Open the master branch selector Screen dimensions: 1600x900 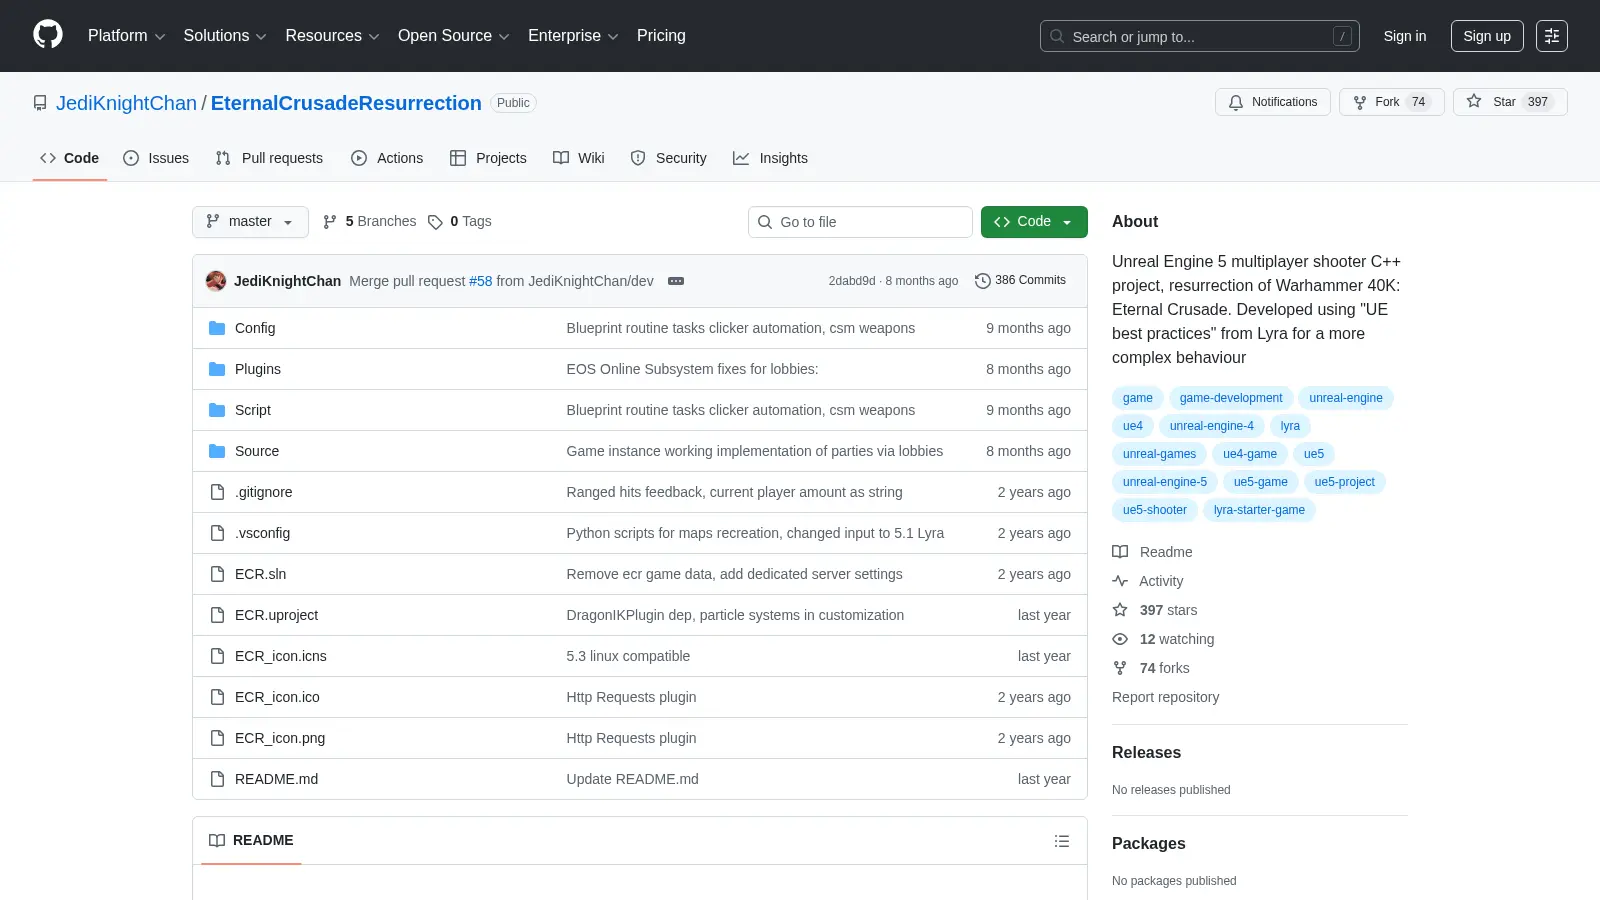pyautogui.click(x=250, y=222)
